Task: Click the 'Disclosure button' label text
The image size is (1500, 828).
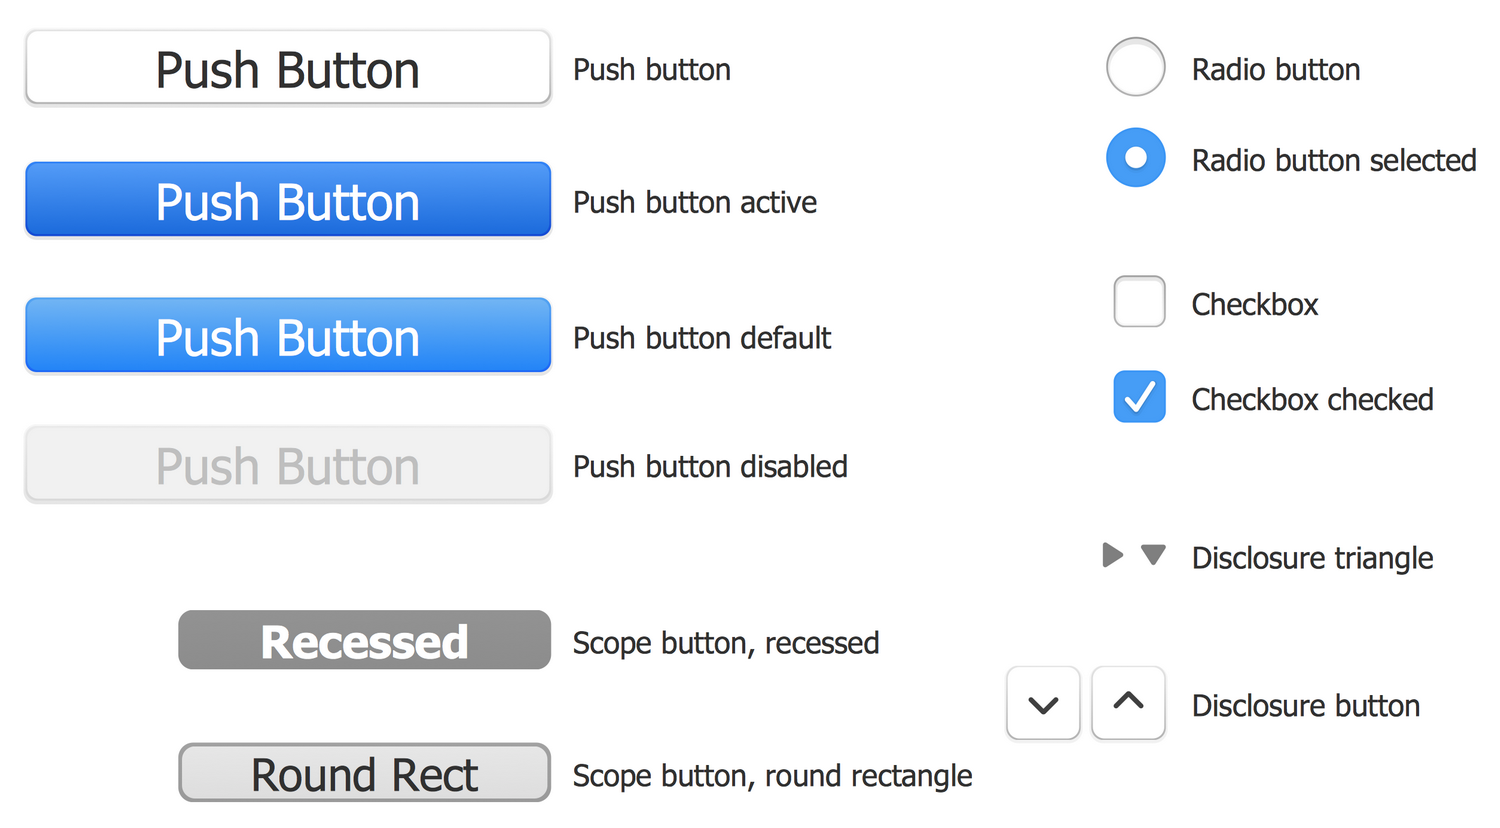Action: tap(1305, 706)
